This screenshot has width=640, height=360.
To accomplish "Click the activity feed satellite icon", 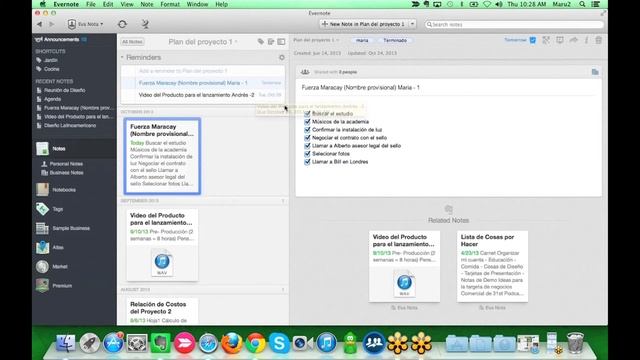I will (145, 24).
